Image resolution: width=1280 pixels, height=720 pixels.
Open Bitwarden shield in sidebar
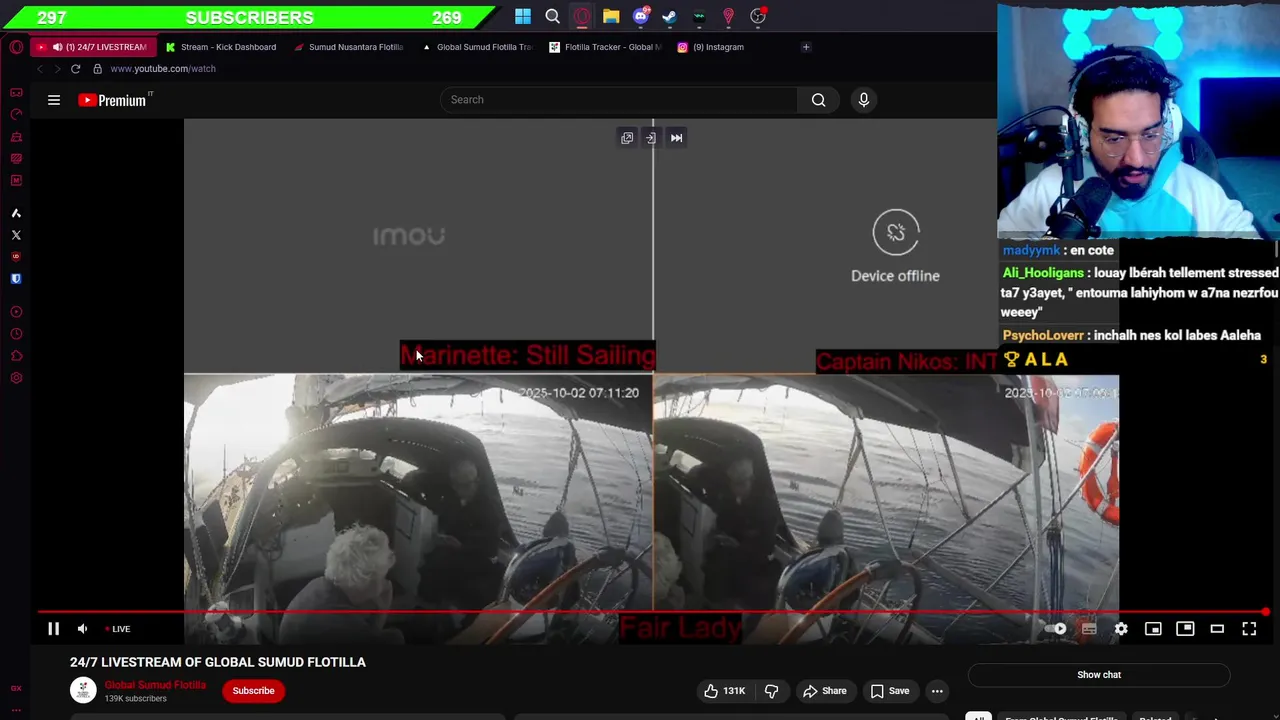pyautogui.click(x=16, y=279)
